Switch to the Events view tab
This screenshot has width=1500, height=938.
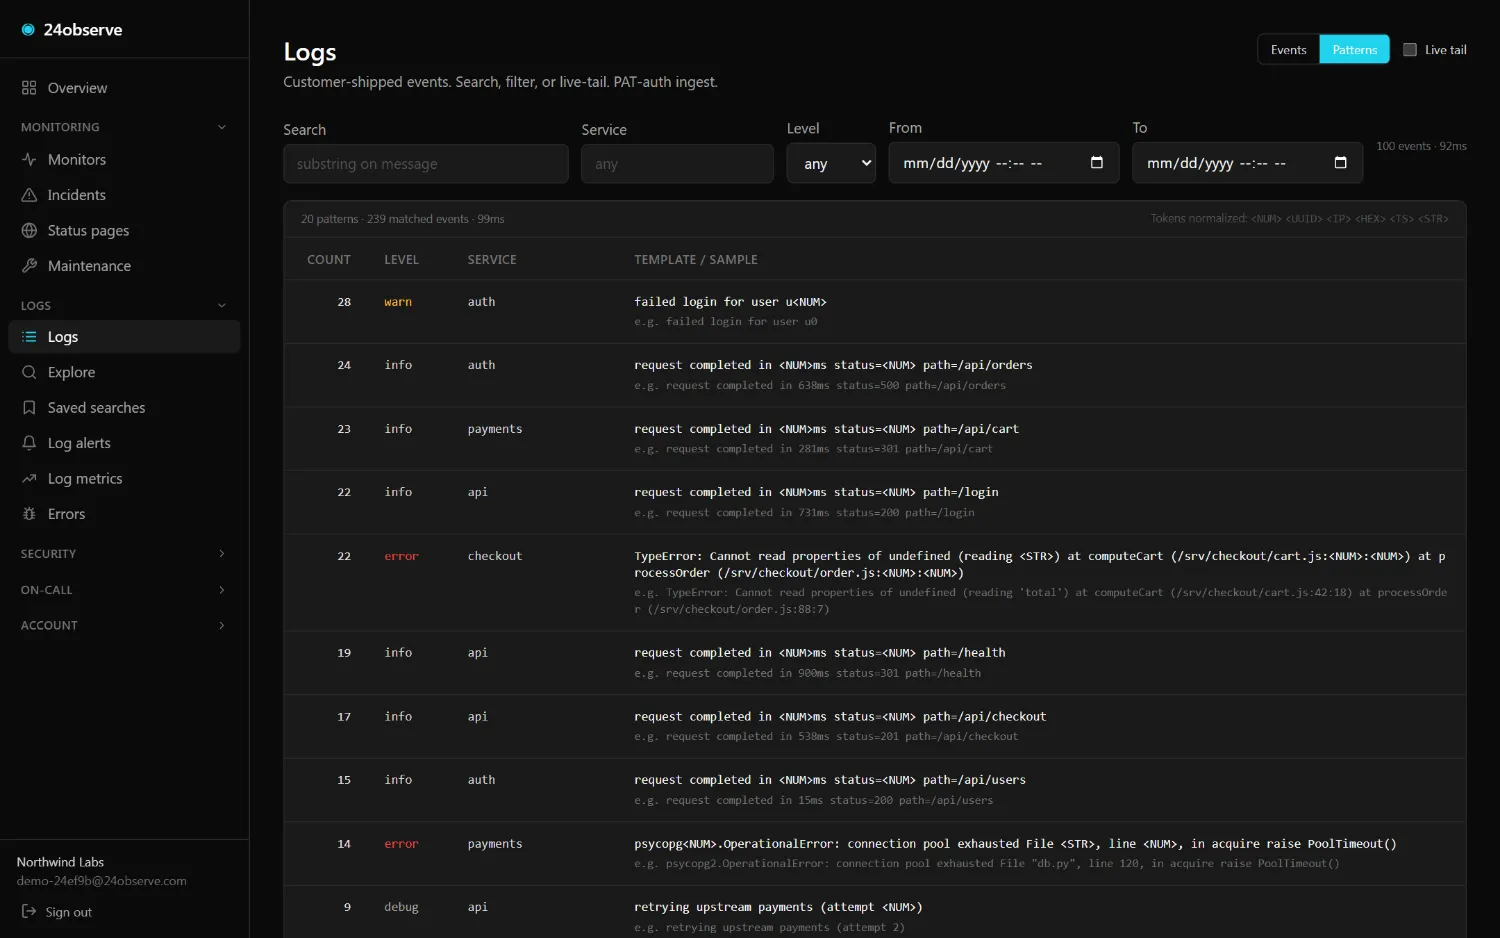tap(1288, 49)
